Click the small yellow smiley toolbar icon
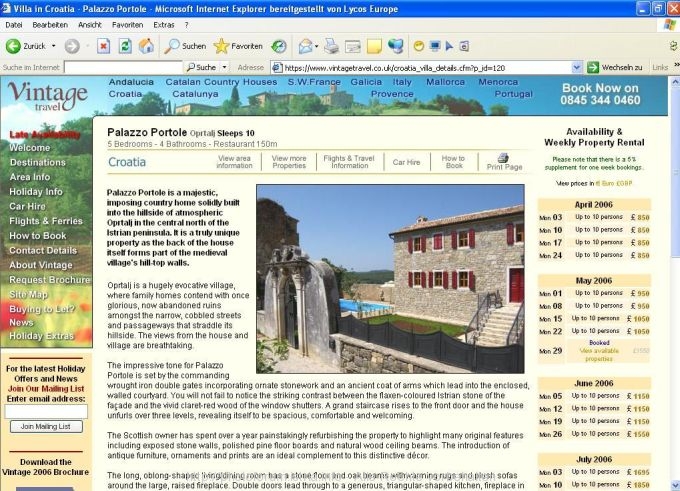 pos(418,46)
